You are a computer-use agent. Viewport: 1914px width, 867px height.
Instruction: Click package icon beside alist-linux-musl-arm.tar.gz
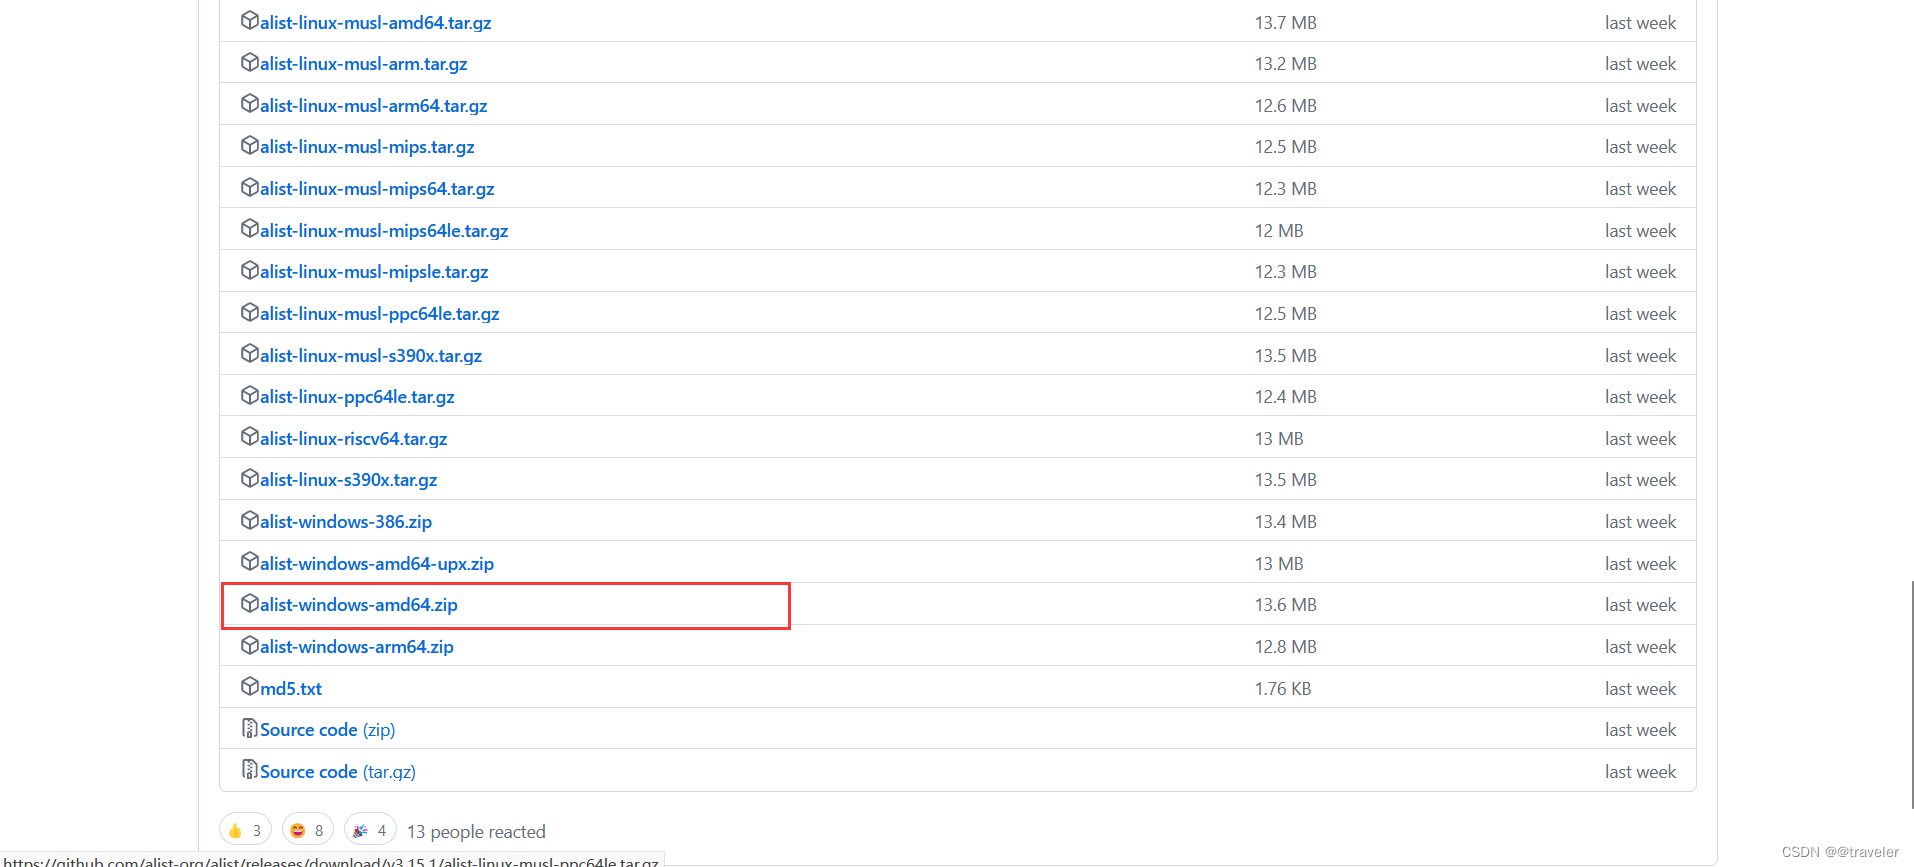[250, 62]
